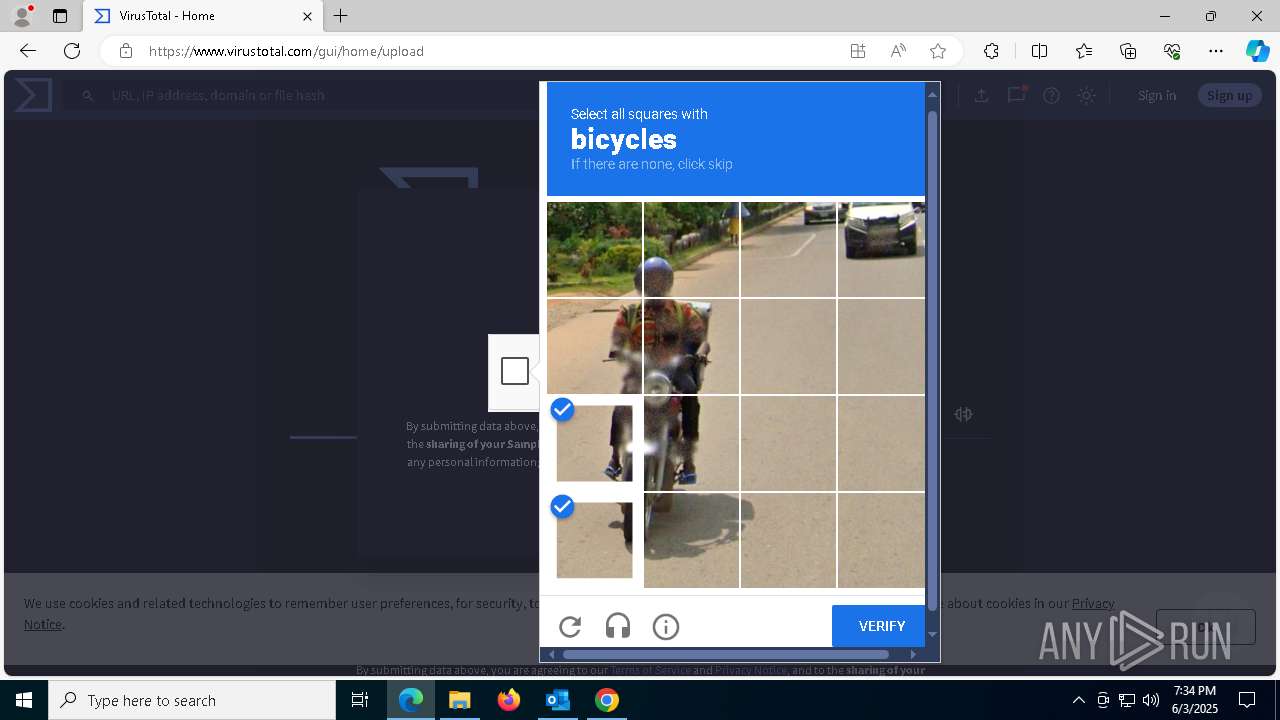Select tile with motorcycle rider's helmet

(691, 249)
